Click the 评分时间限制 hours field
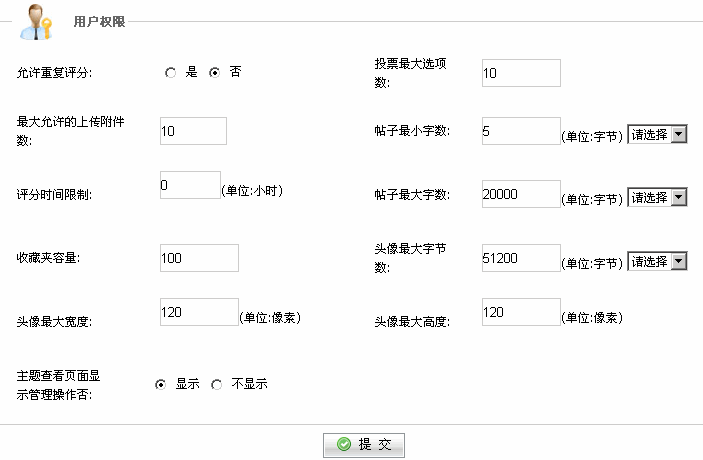The image size is (703, 460). click(x=191, y=185)
